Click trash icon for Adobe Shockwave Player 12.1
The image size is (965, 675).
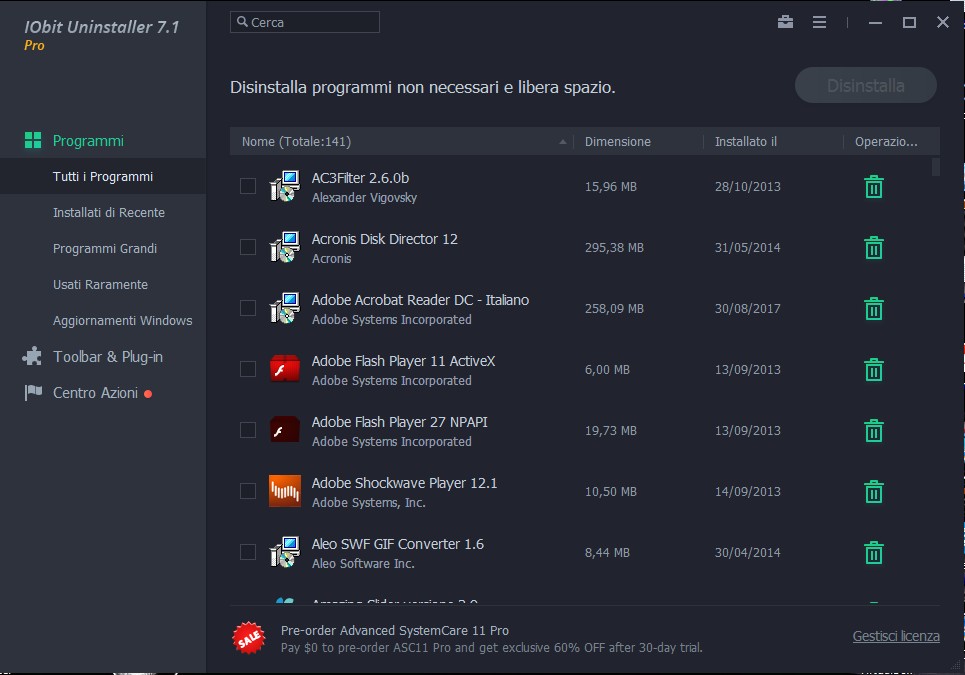coord(874,491)
